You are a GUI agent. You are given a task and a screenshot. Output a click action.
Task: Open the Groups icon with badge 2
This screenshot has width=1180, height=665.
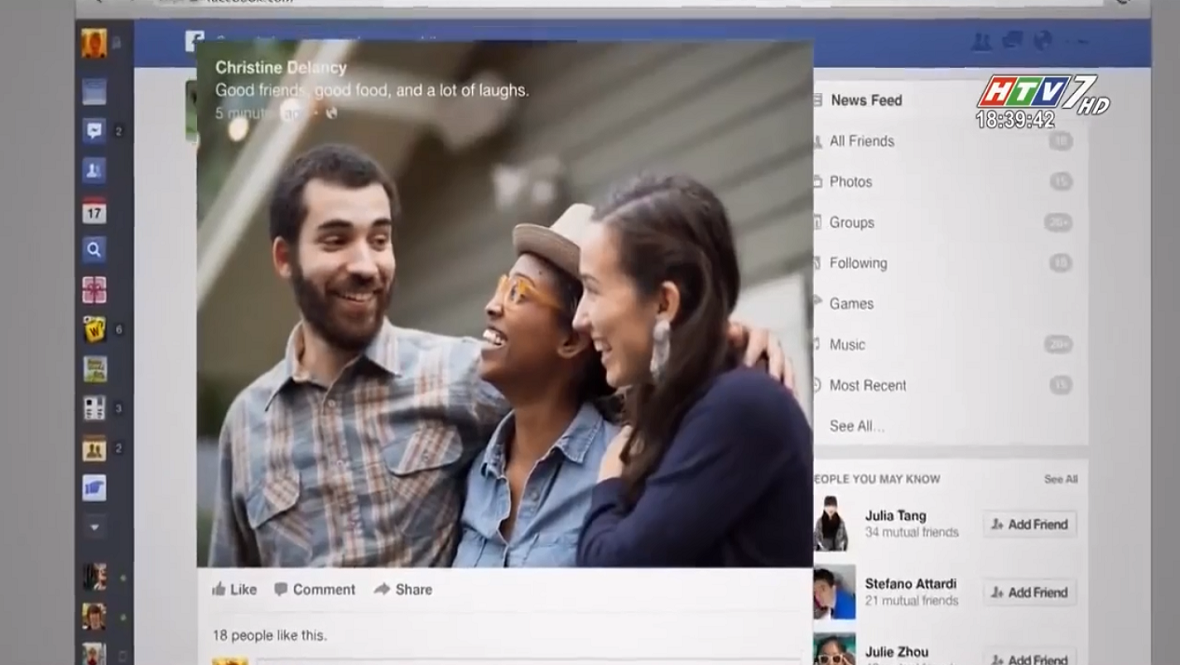[94, 448]
